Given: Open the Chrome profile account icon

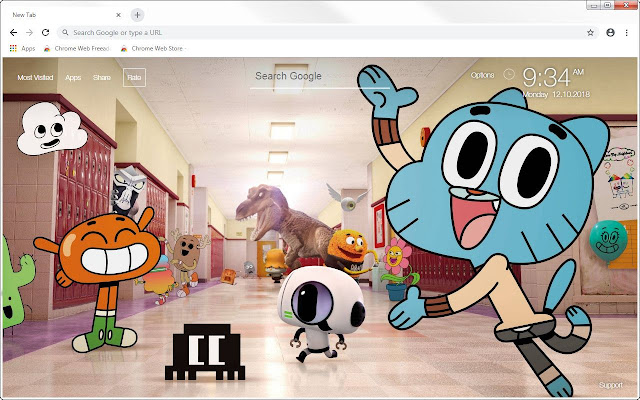Looking at the screenshot, I should [x=610, y=33].
